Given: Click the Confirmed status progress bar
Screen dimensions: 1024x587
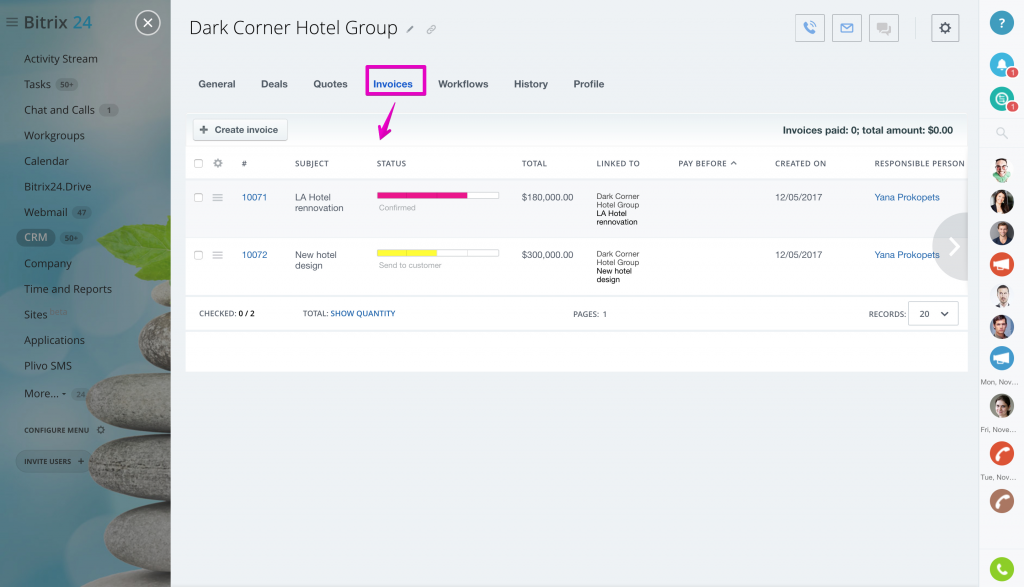Looking at the screenshot, I should (438, 195).
